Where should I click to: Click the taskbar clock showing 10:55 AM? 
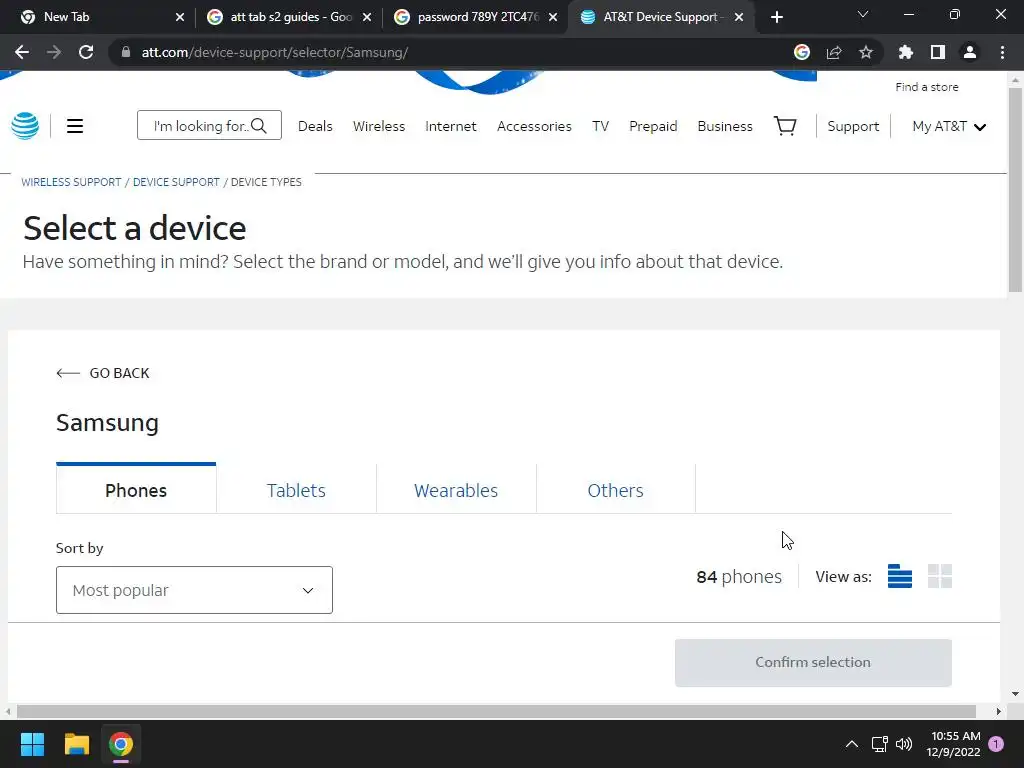coord(954,744)
